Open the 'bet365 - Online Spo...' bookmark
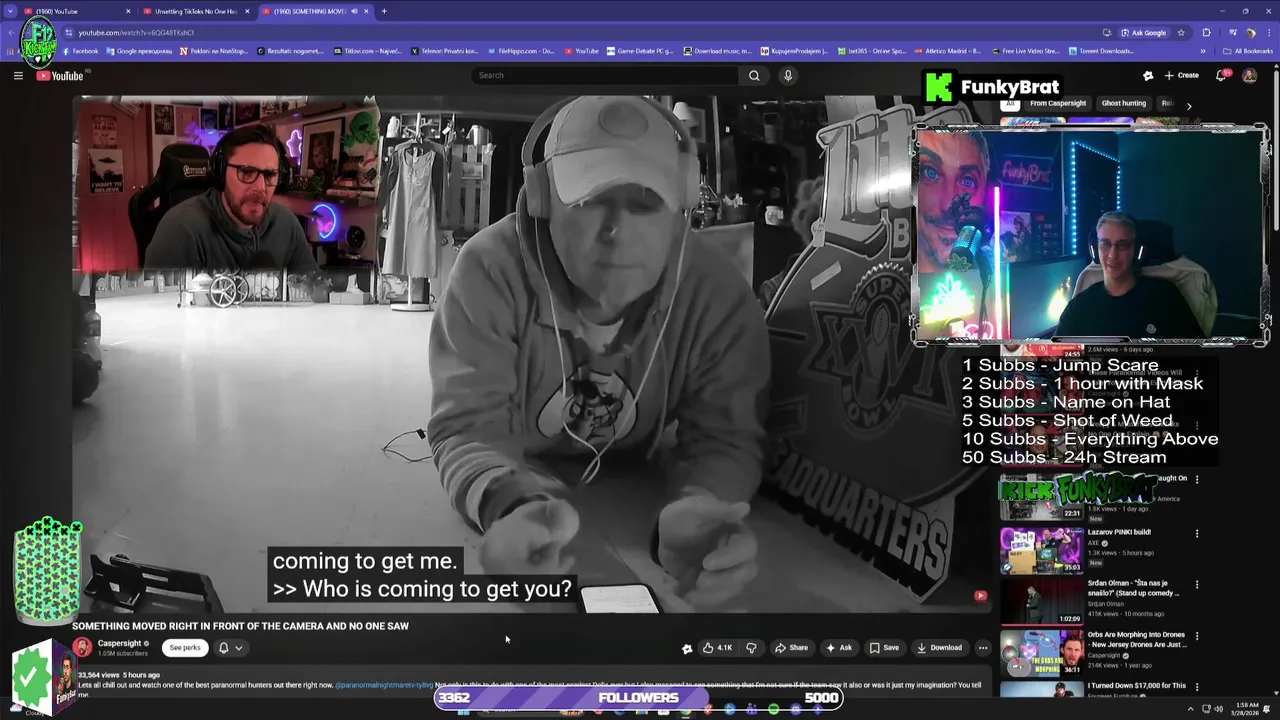This screenshot has height=720, width=1280. [x=870, y=51]
